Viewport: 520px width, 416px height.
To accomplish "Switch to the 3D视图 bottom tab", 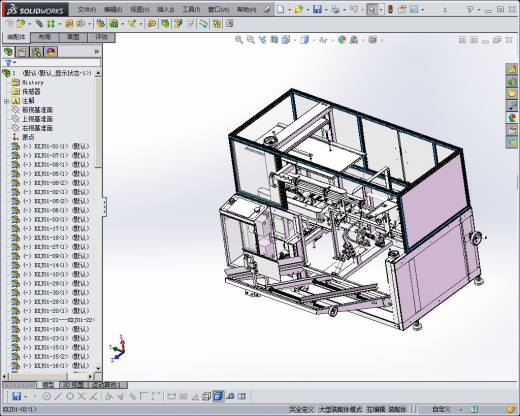I will [74, 385].
